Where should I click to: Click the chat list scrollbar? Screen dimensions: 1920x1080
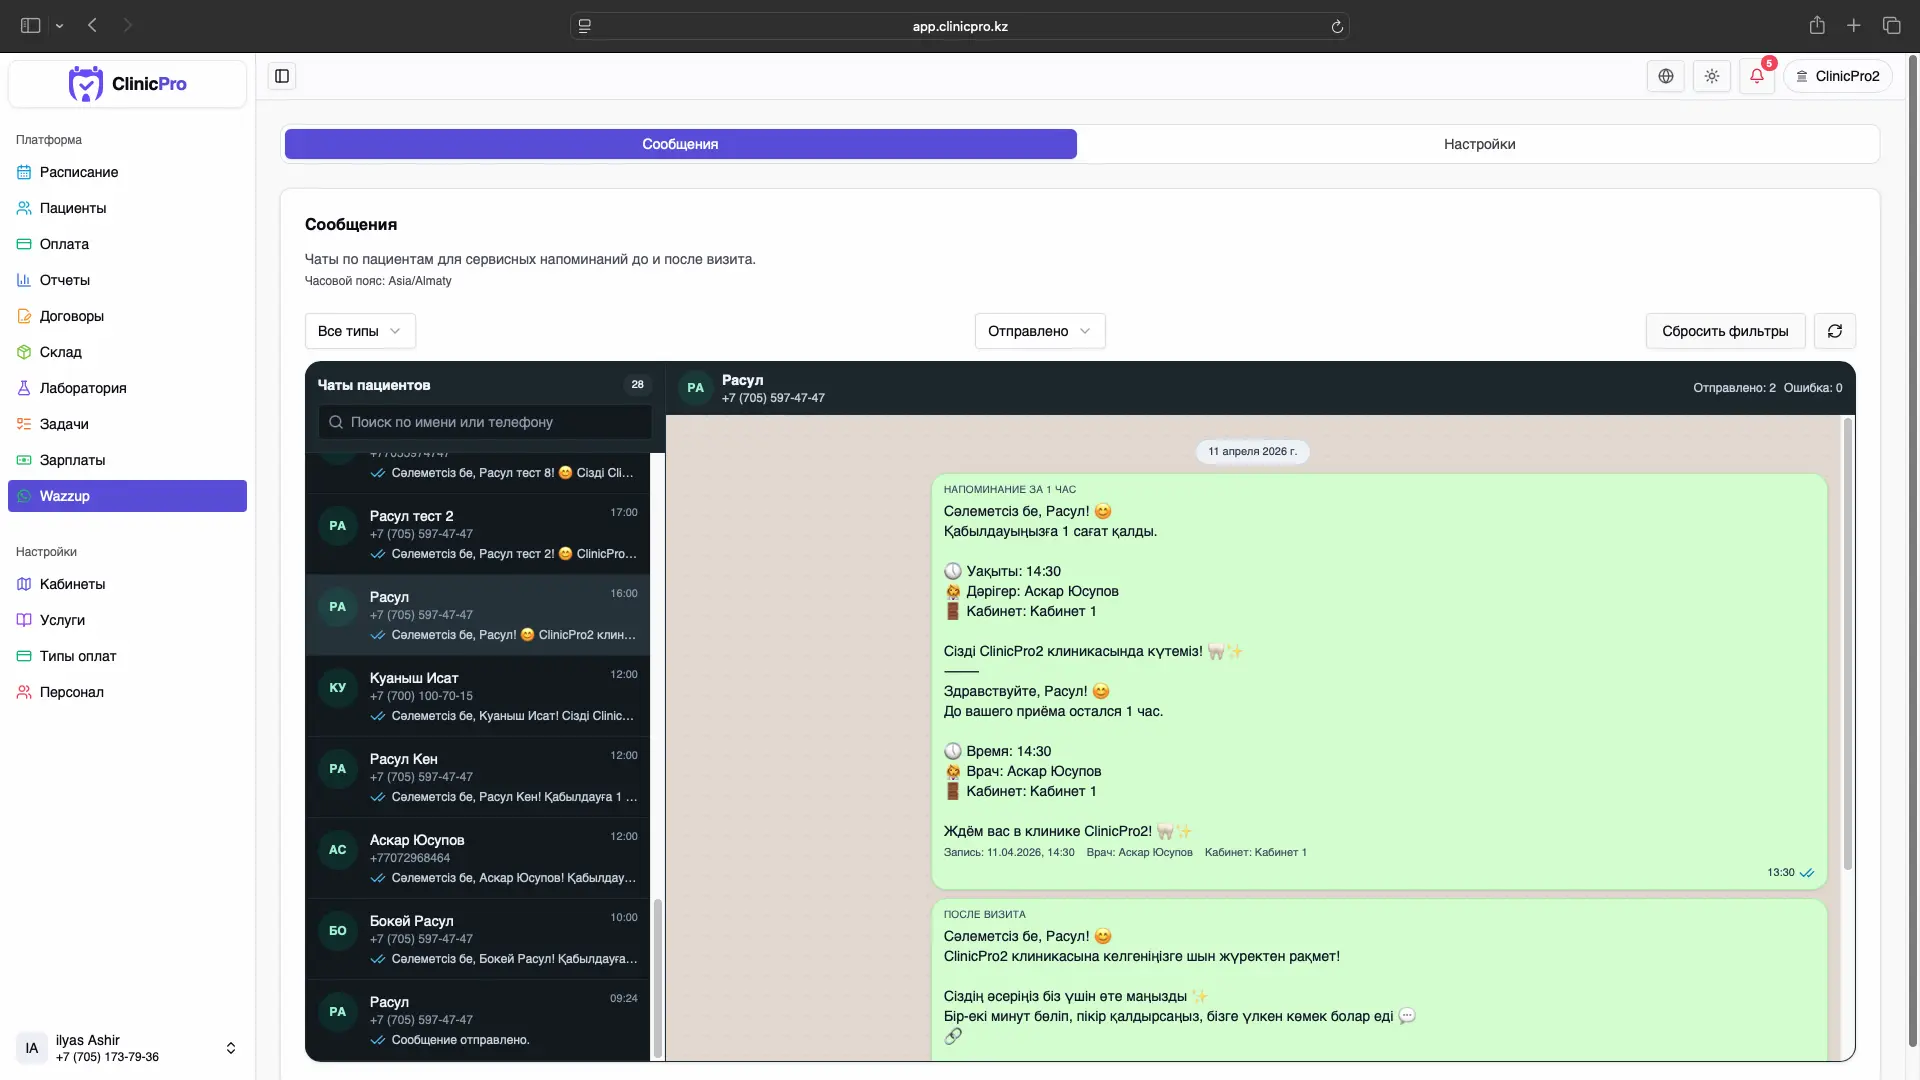657,978
